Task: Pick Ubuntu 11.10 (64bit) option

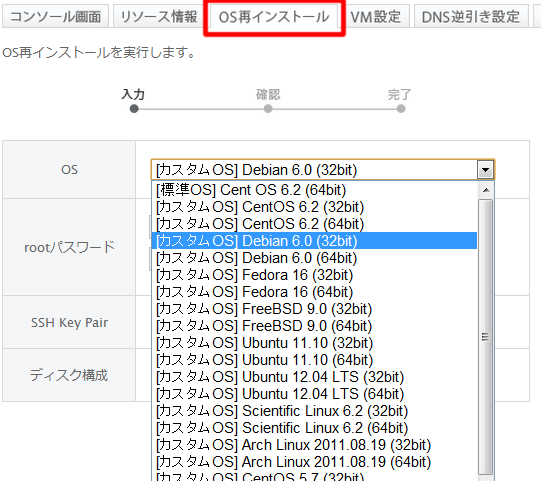Action: pyautogui.click(x=314, y=360)
